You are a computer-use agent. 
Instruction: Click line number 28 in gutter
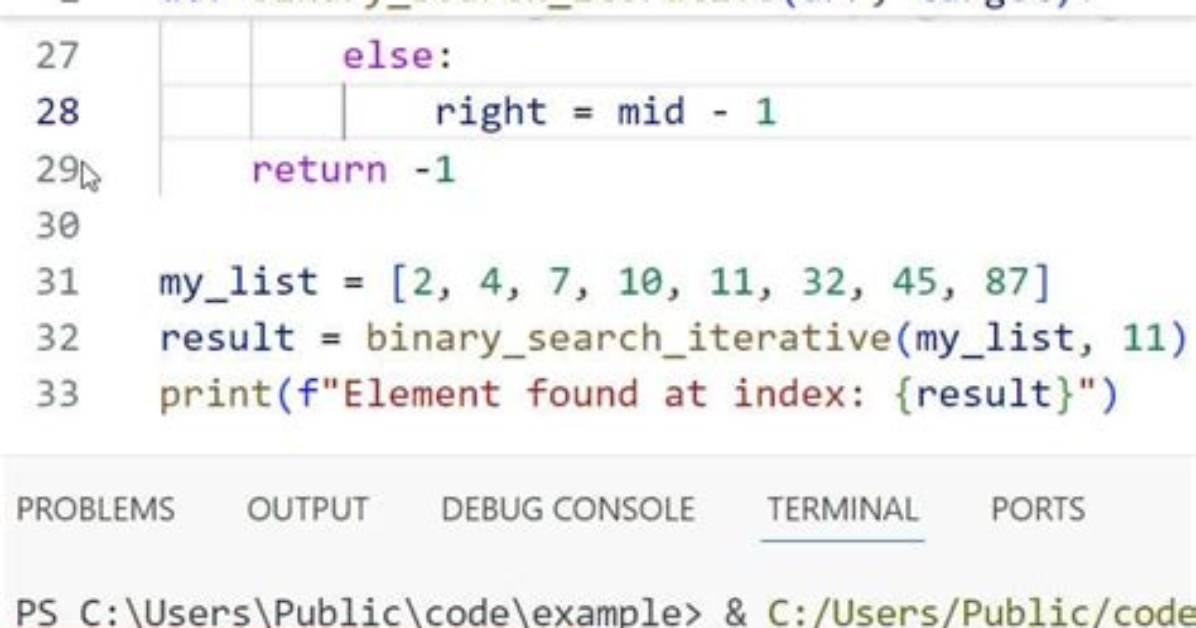coord(57,112)
